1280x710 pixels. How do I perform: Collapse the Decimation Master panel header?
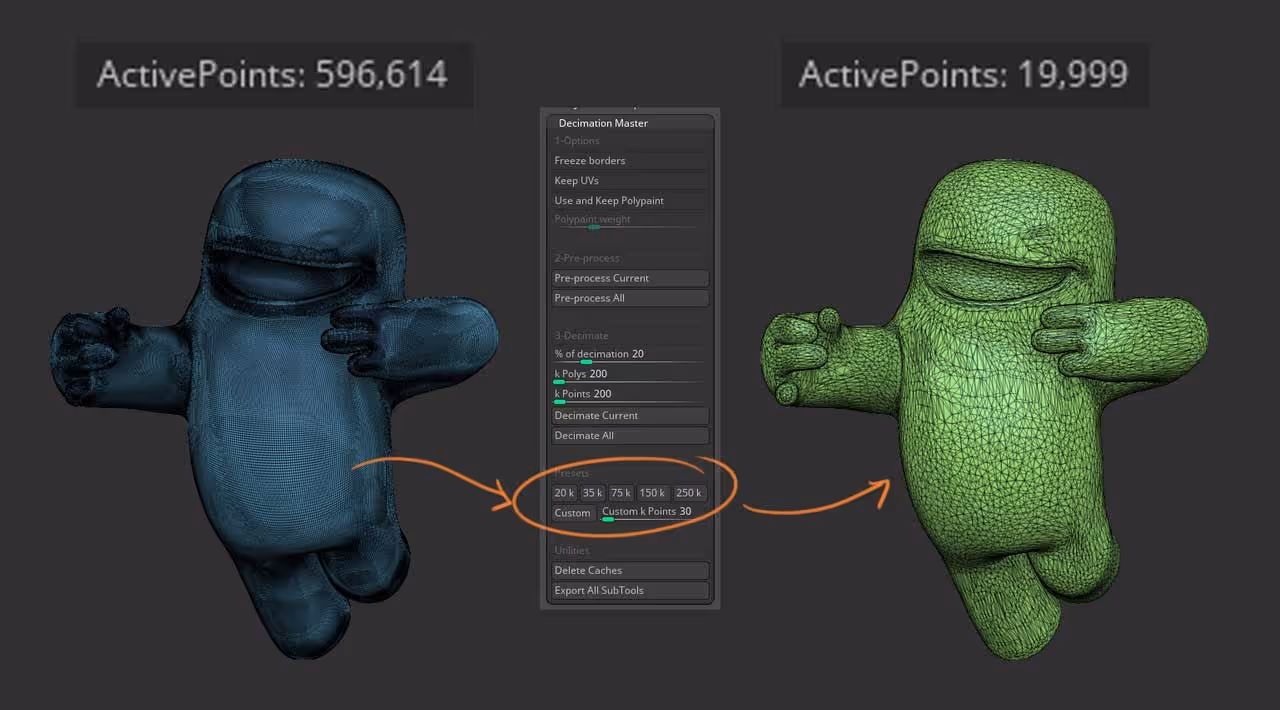coord(630,123)
